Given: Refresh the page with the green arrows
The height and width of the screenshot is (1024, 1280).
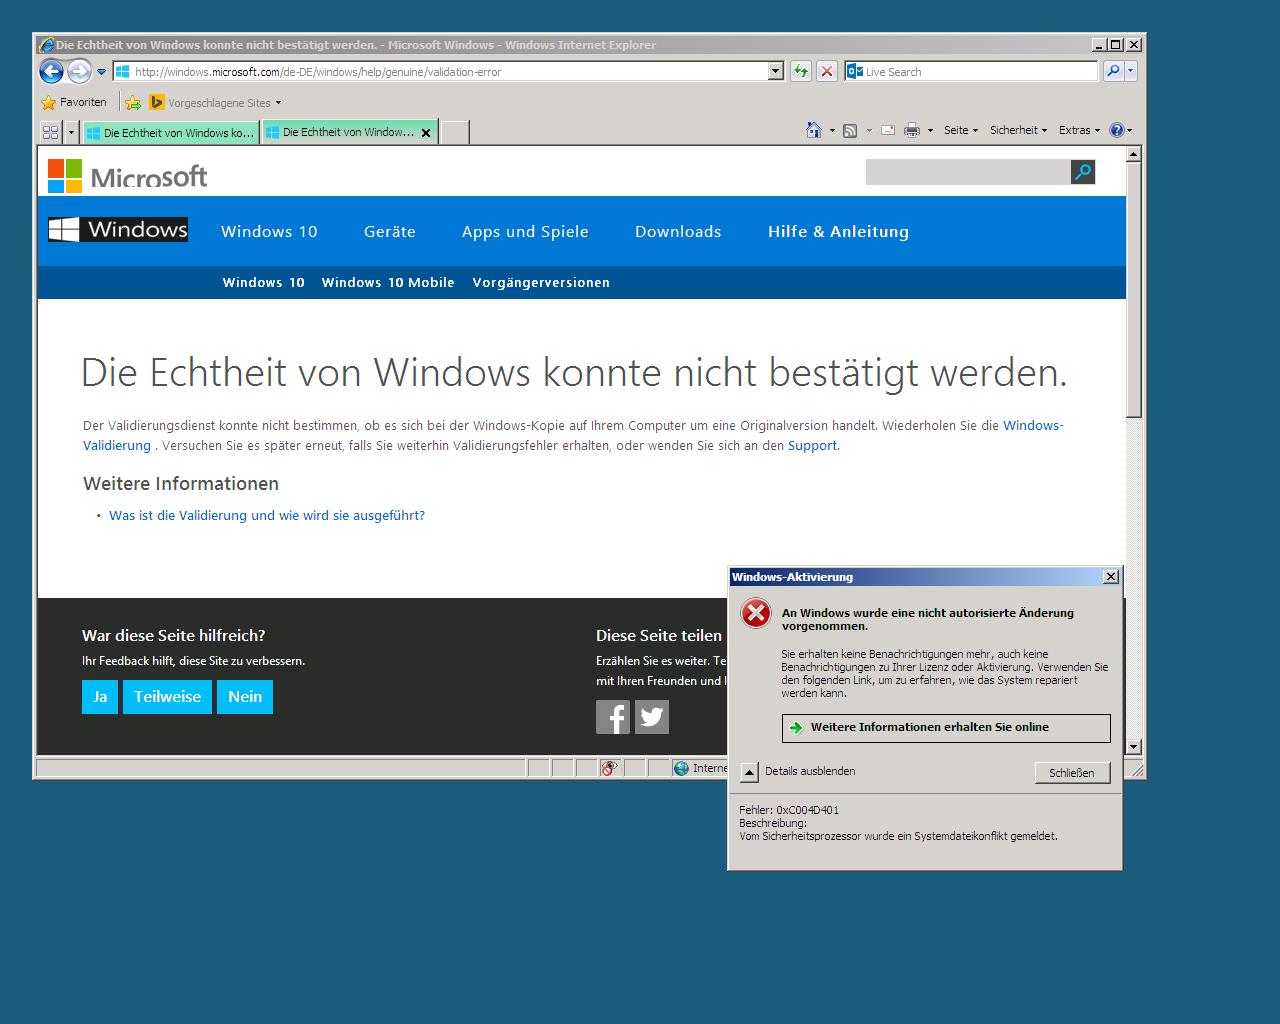Looking at the screenshot, I should [x=800, y=71].
